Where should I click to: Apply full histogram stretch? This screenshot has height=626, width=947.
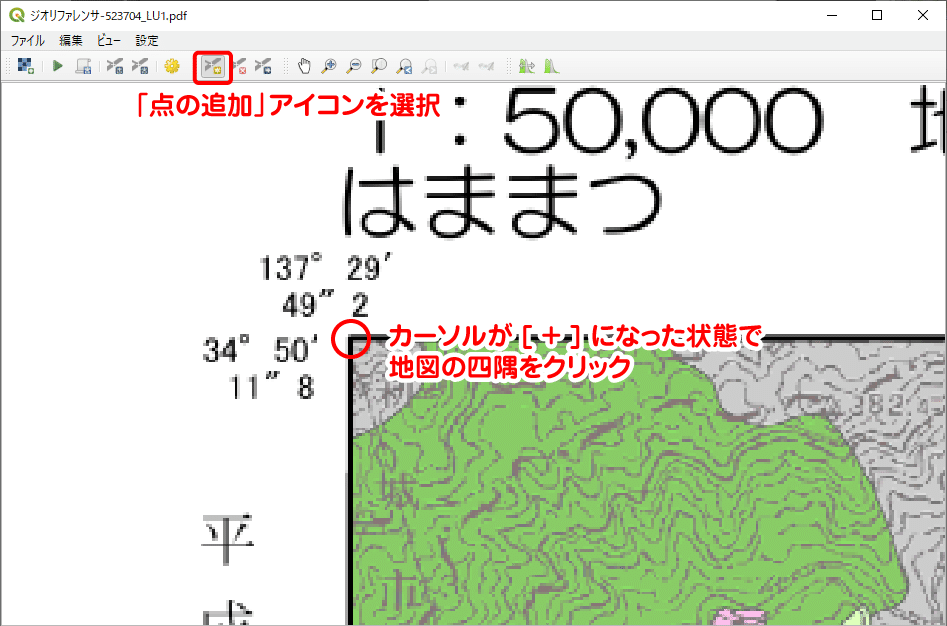click(x=526, y=66)
